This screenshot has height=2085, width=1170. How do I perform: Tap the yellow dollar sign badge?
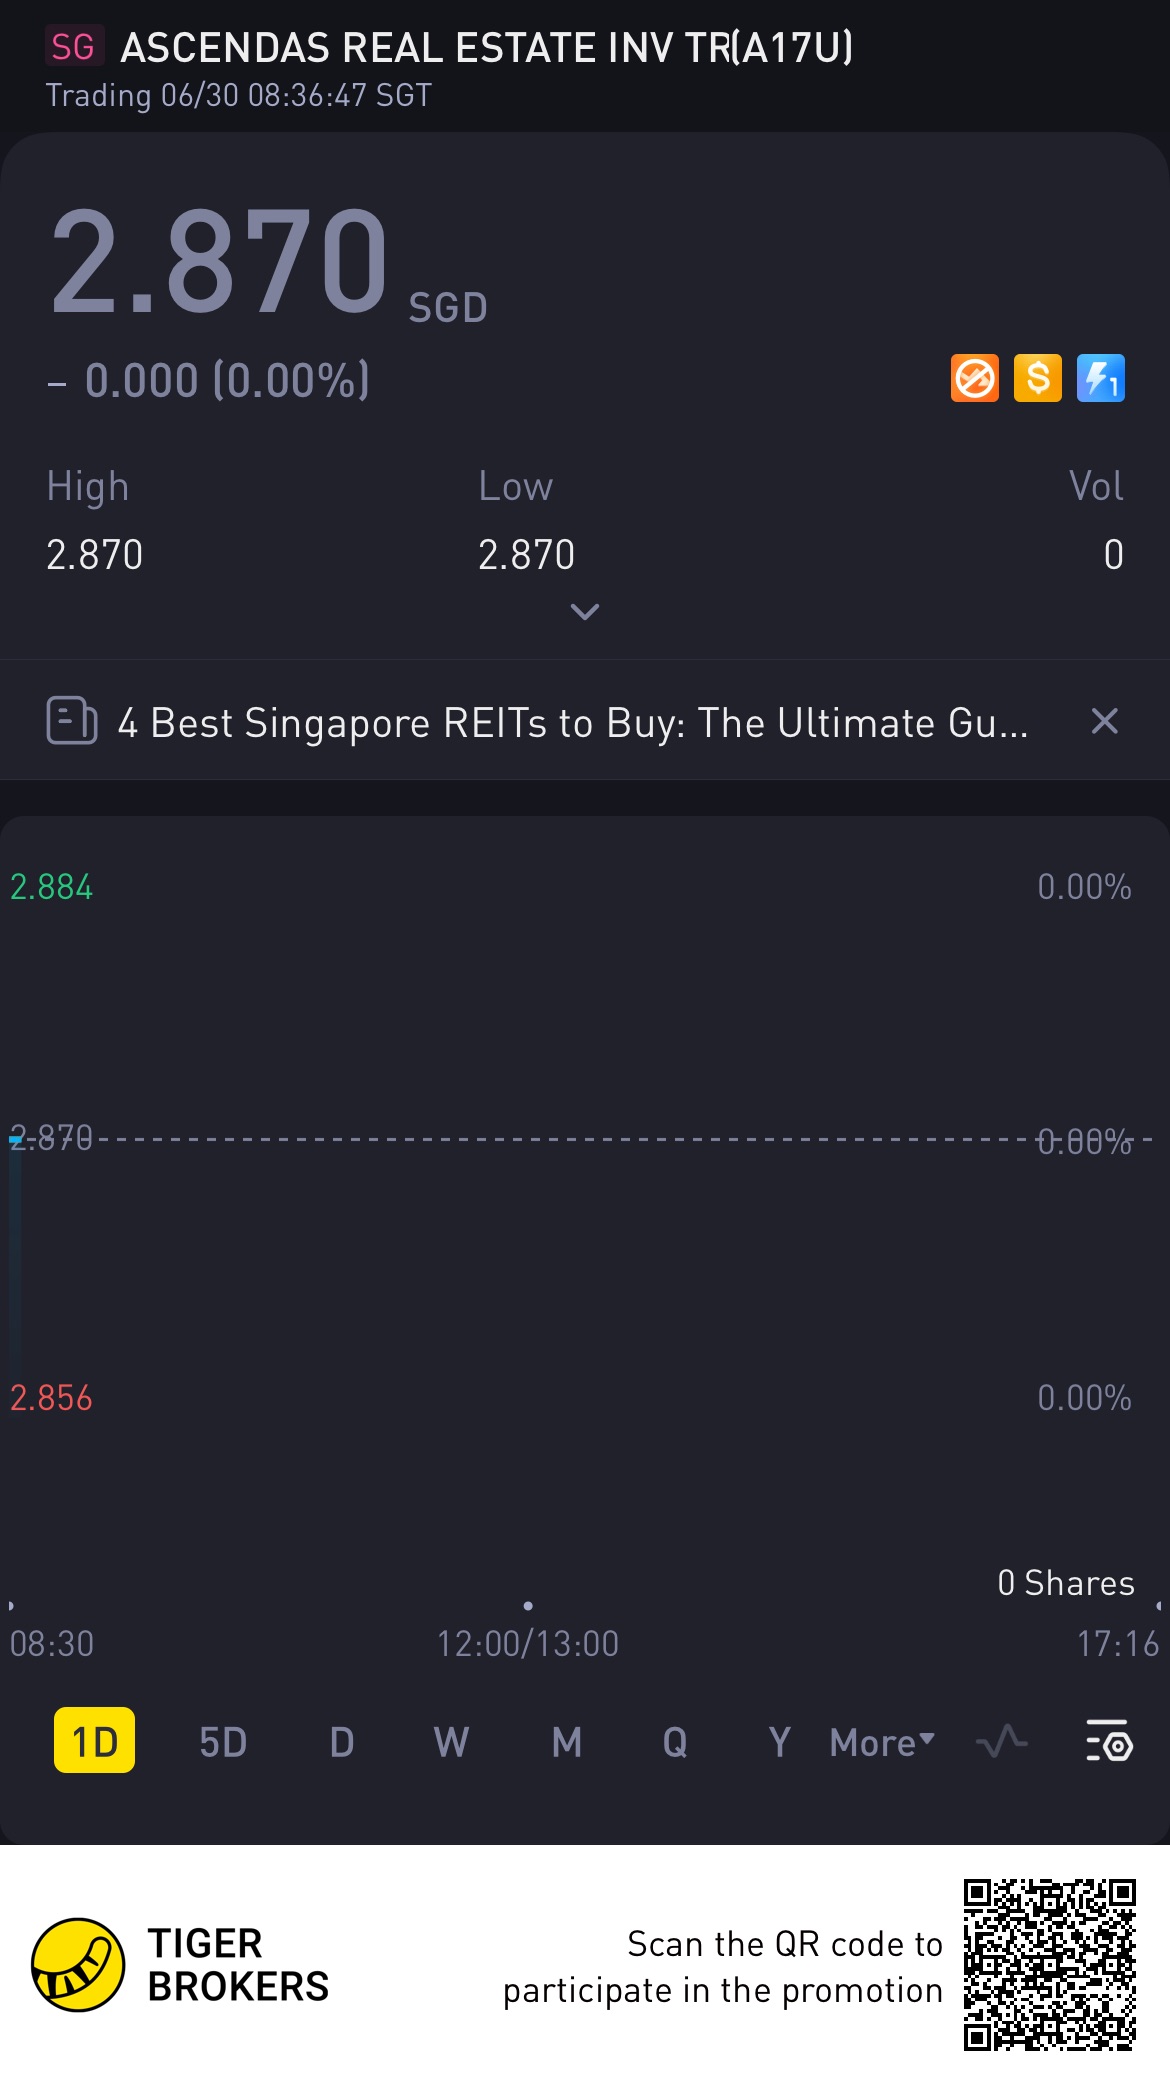[x=1037, y=378]
